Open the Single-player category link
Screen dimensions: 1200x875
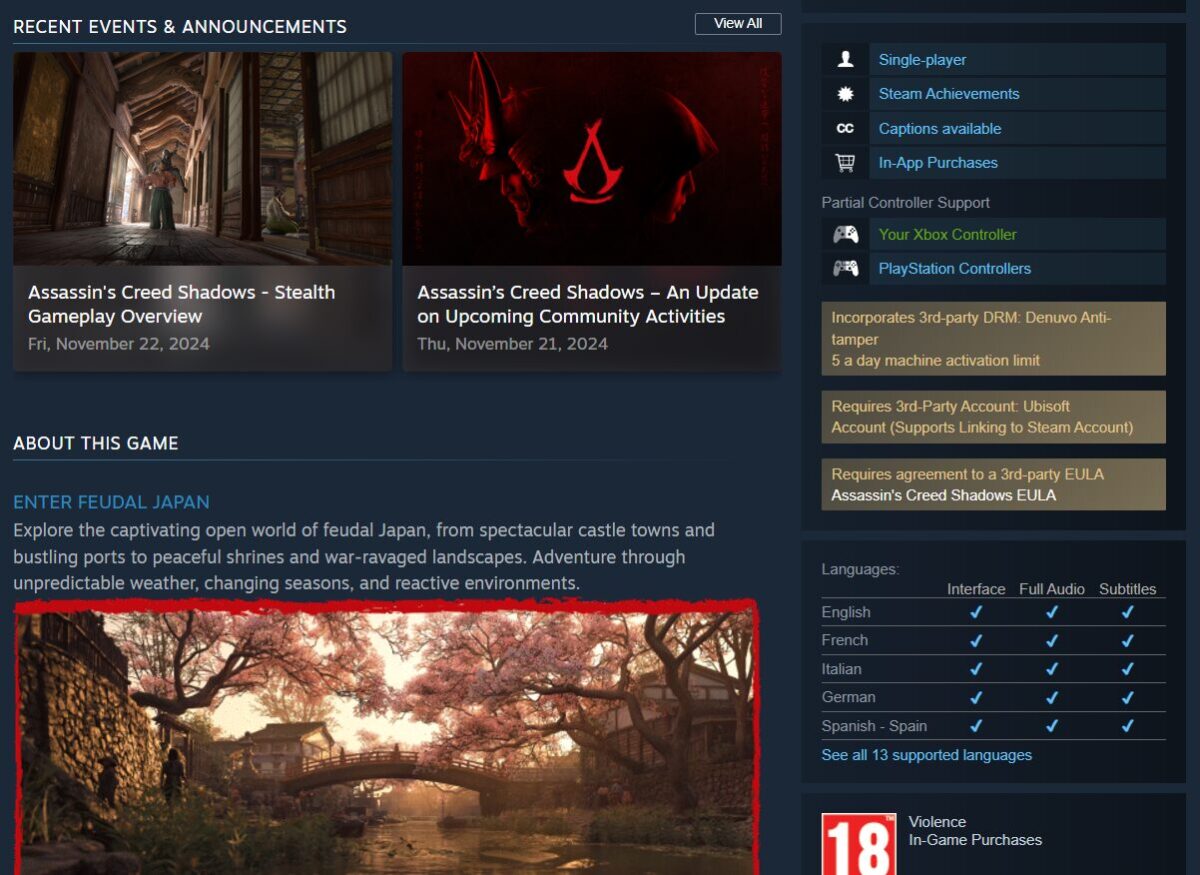(922, 60)
